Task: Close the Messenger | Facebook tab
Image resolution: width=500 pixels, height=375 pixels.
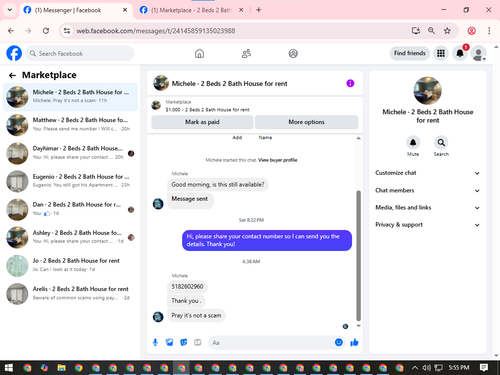Action: coord(125,10)
